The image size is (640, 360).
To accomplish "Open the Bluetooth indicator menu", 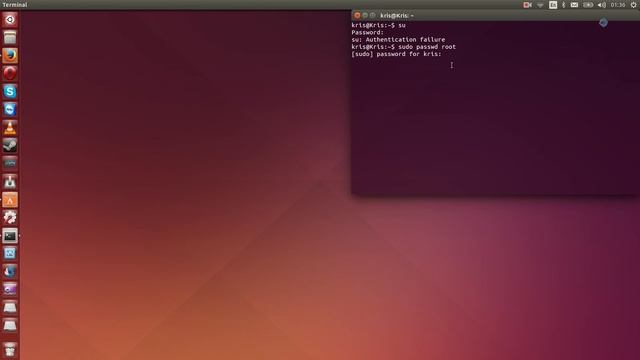I will 564,5.
